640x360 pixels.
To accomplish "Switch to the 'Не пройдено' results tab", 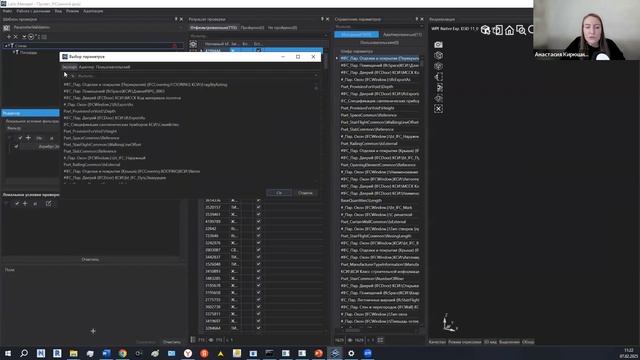I will click(282, 28).
